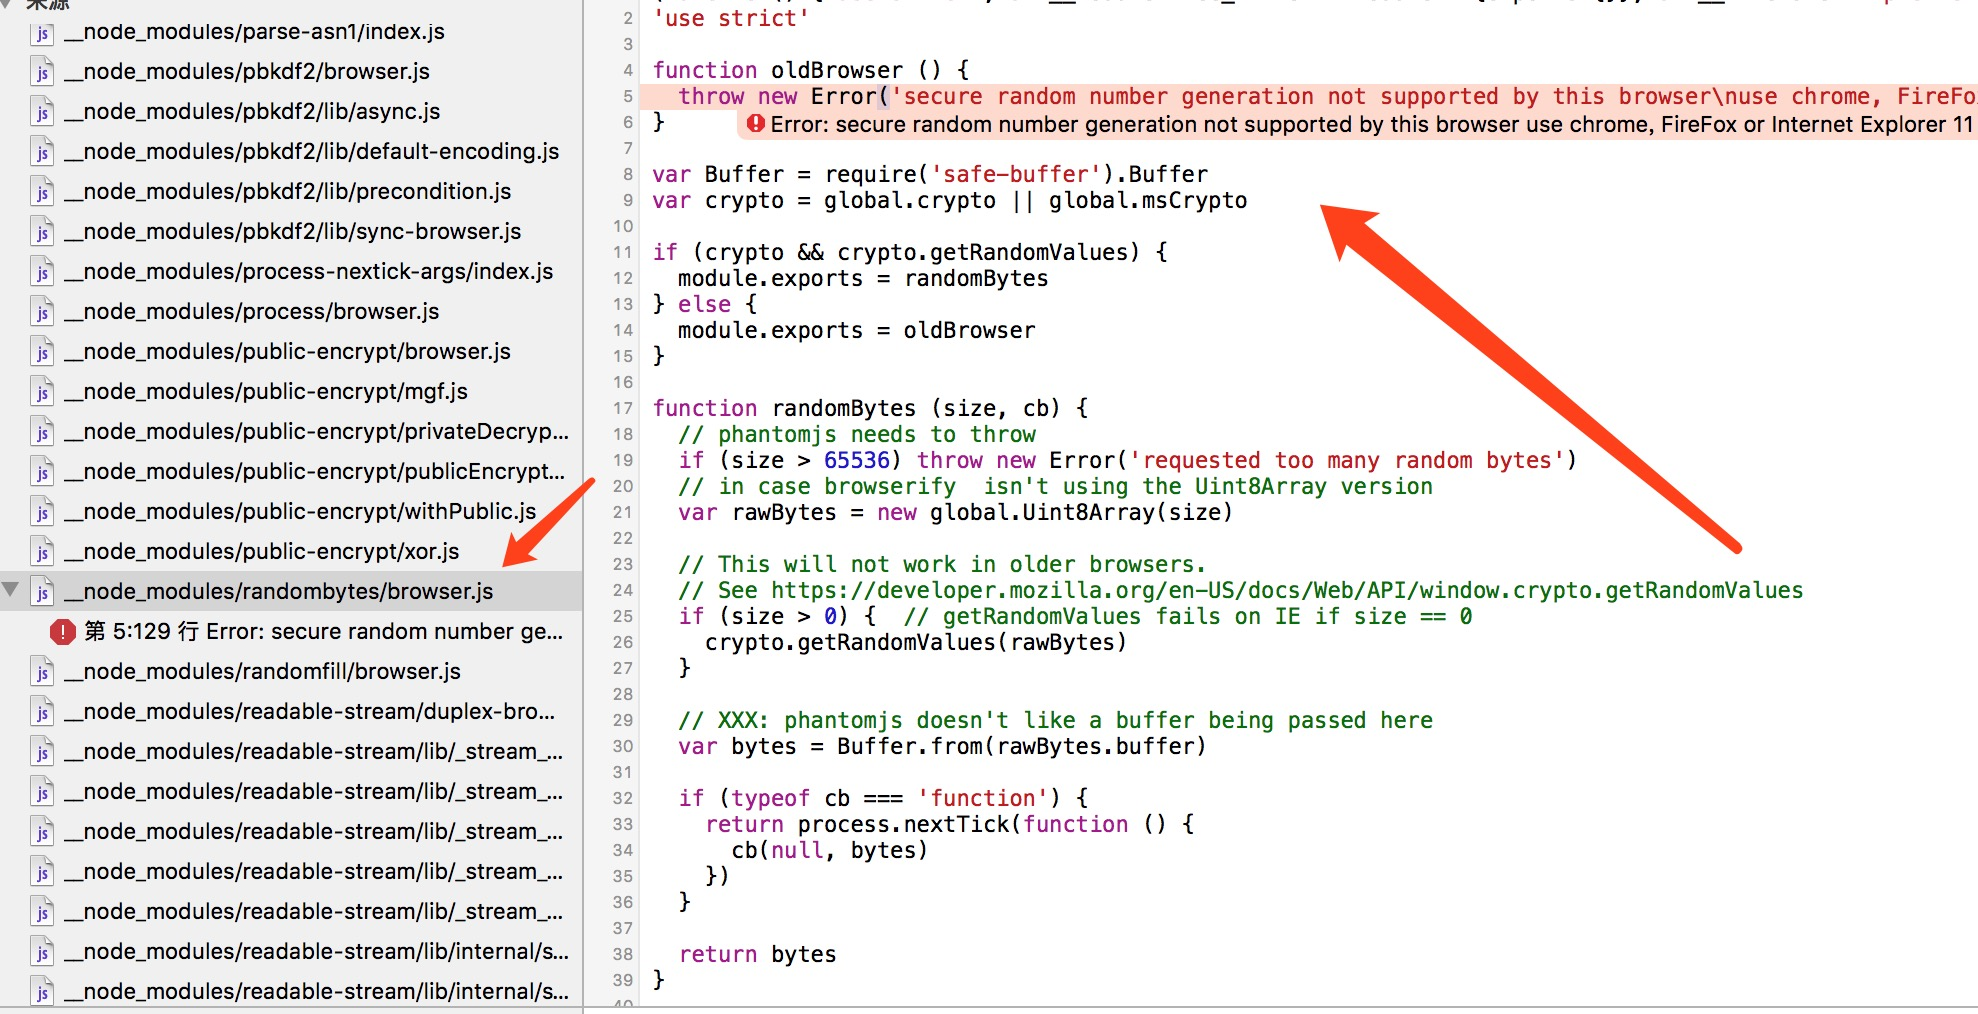The image size is (1978, 1014).
Task: Click the "'use strict'" directive line
Action: click(731, 18)
